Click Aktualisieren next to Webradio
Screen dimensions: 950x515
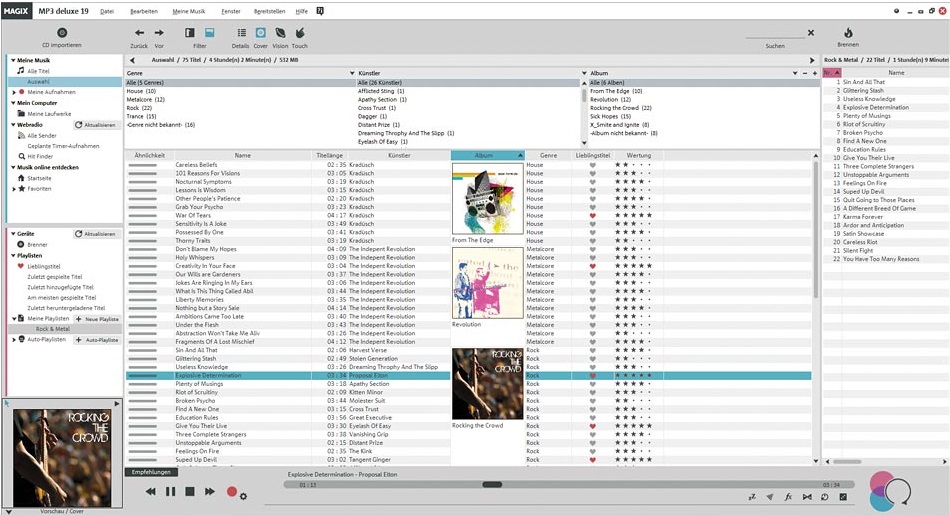[x=96, y=125]
